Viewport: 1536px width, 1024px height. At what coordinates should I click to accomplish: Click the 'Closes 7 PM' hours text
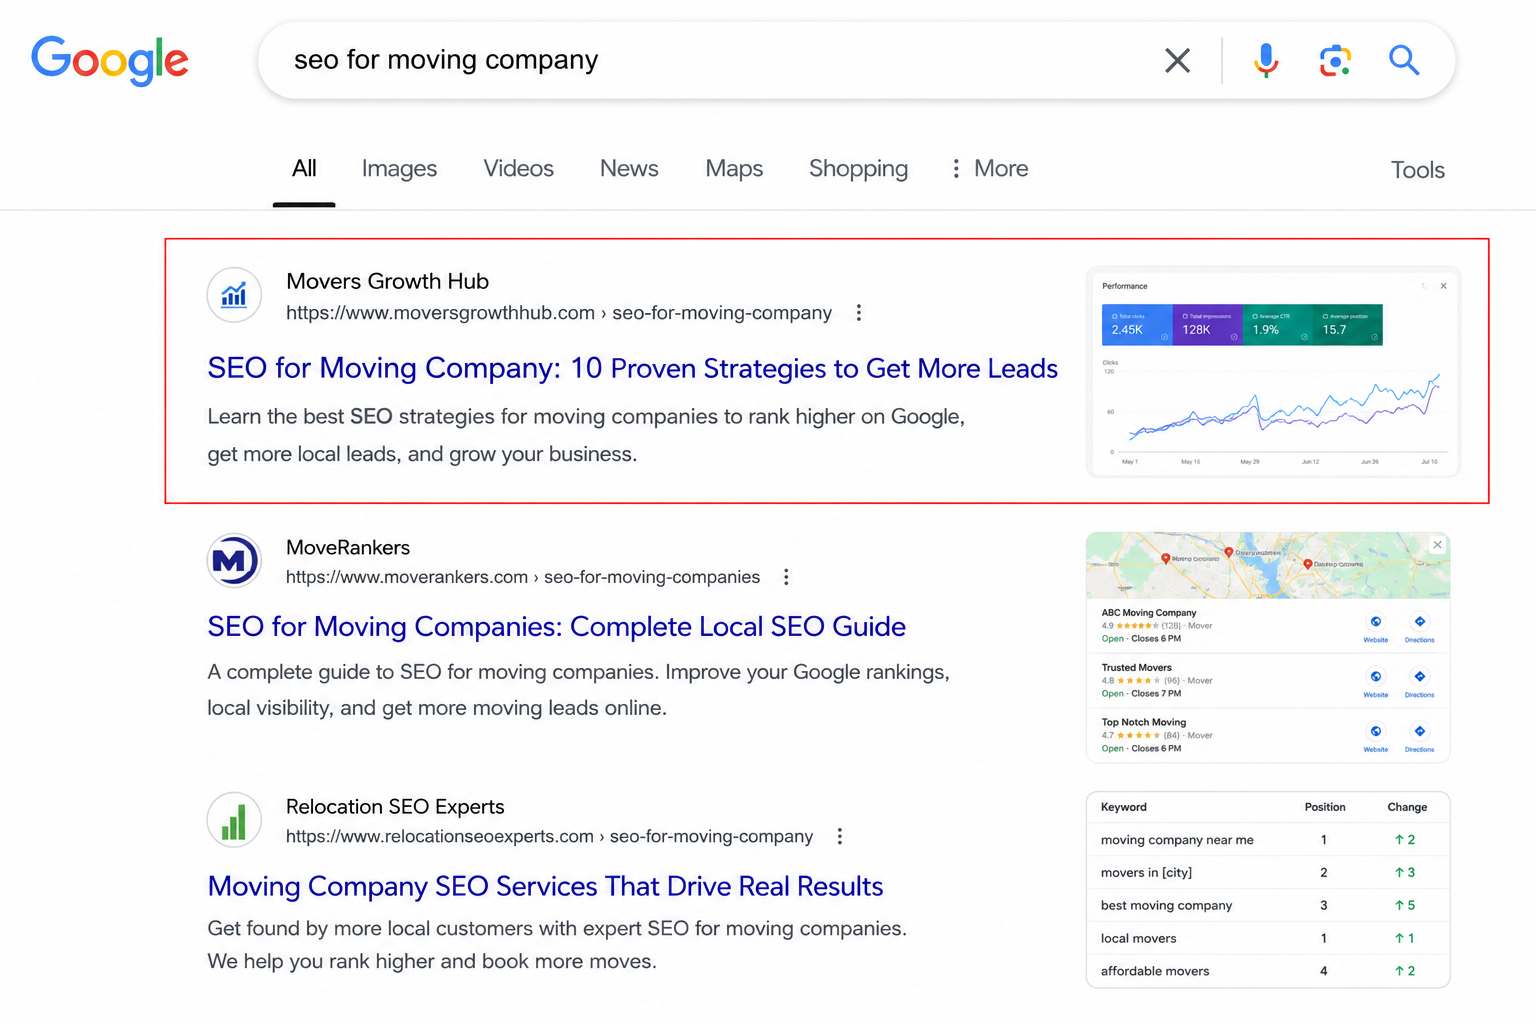pos(1156,694)
